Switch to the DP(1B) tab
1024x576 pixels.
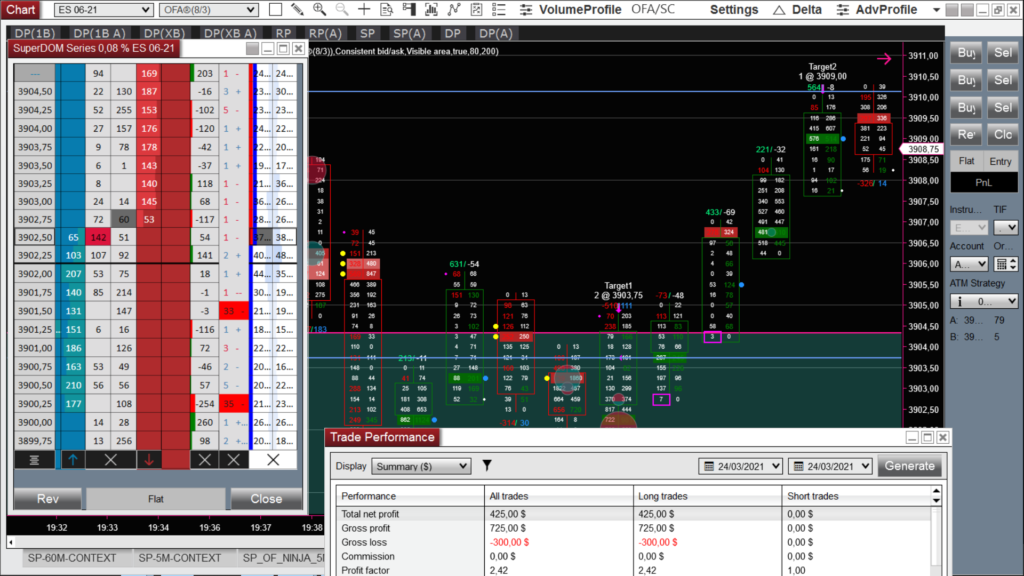tap(35, 33)
